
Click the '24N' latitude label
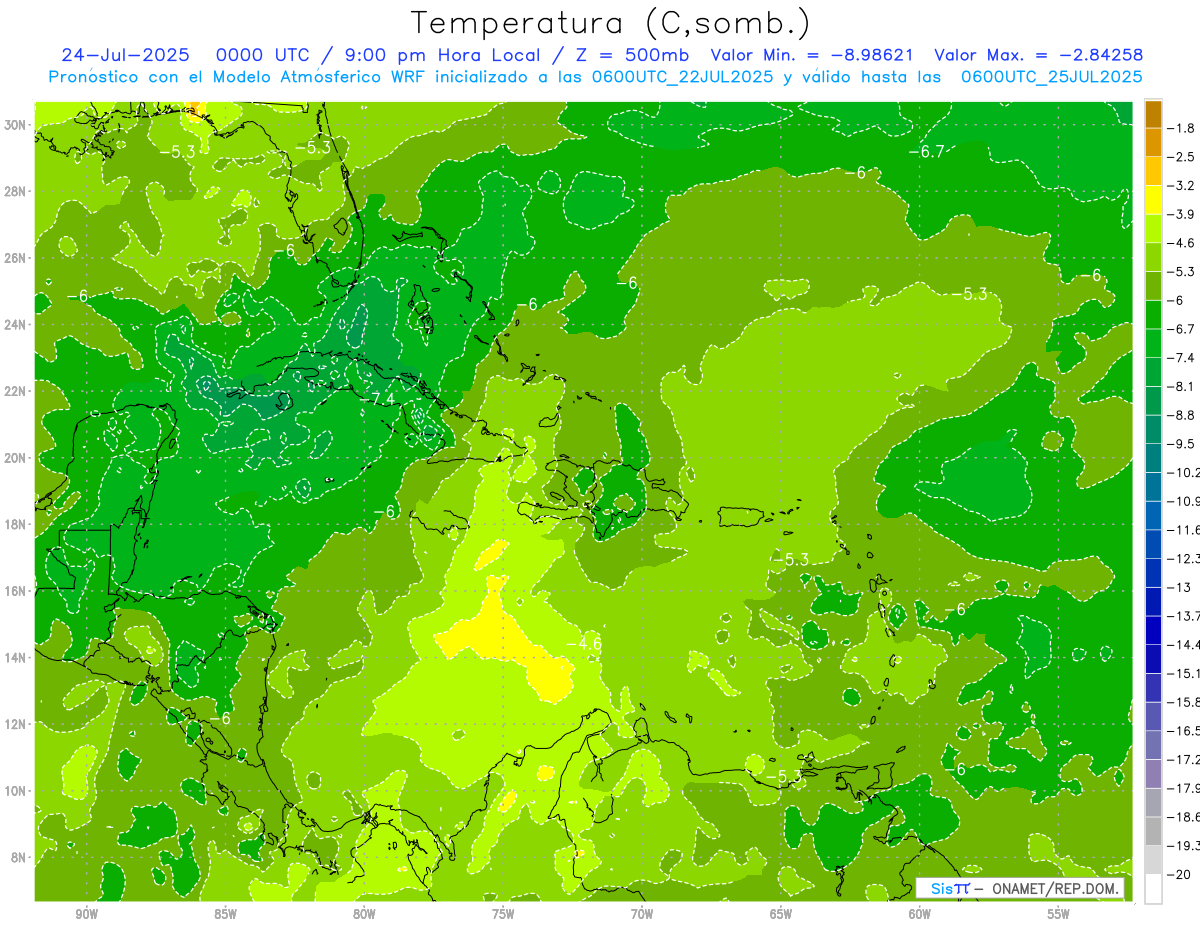tap(16, 325)
